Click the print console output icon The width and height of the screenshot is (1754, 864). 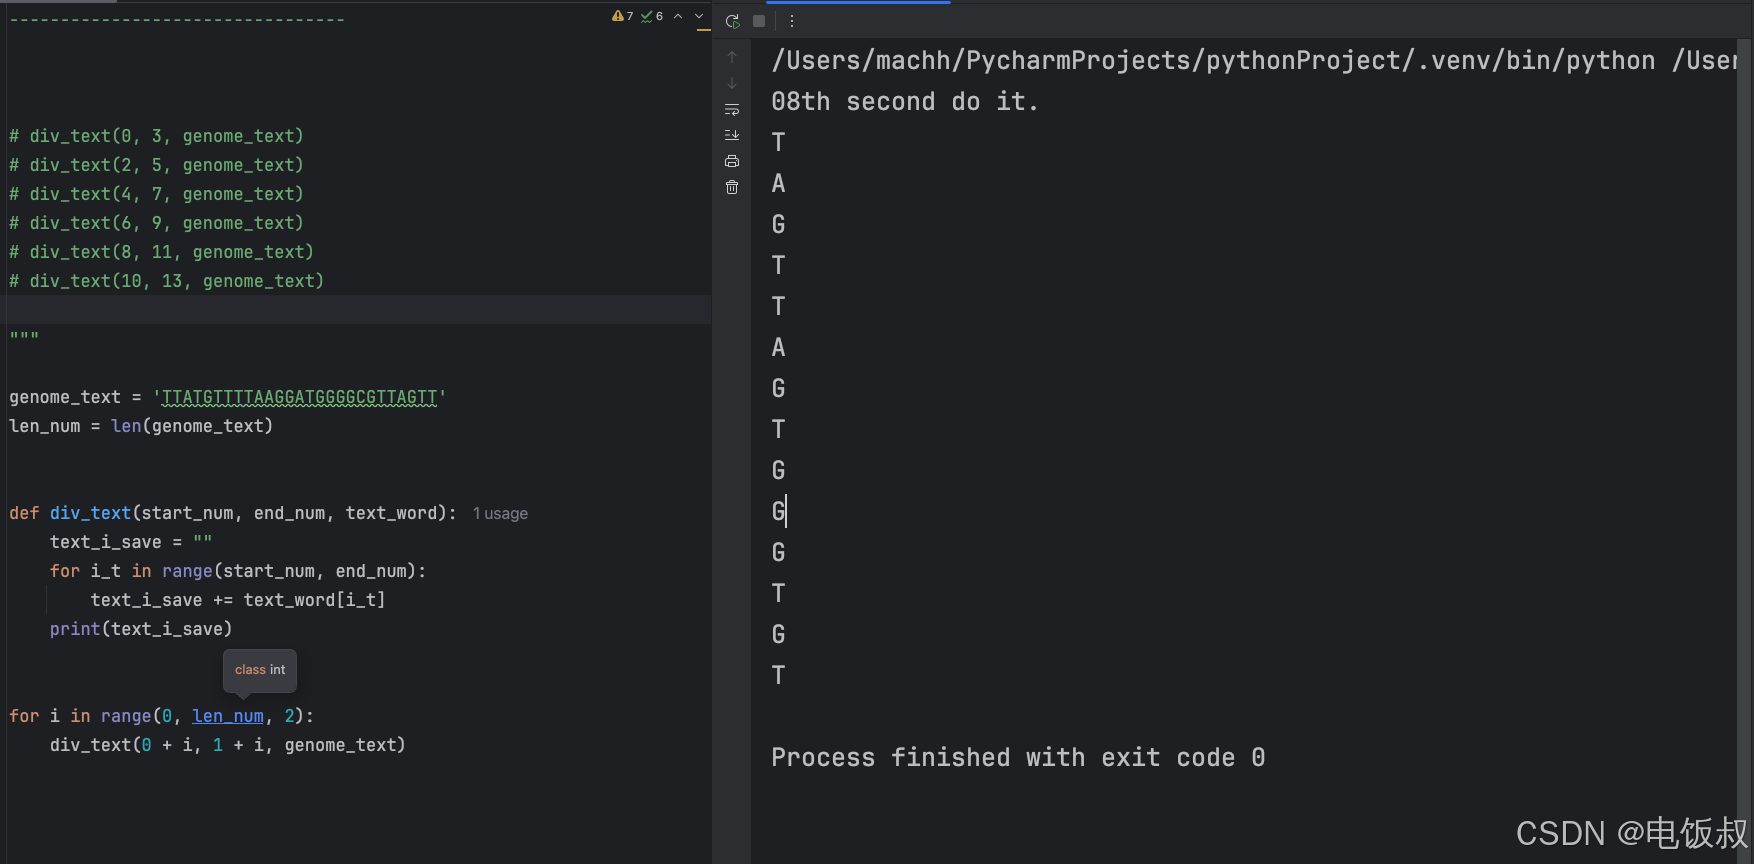click(x=732, y=161)
